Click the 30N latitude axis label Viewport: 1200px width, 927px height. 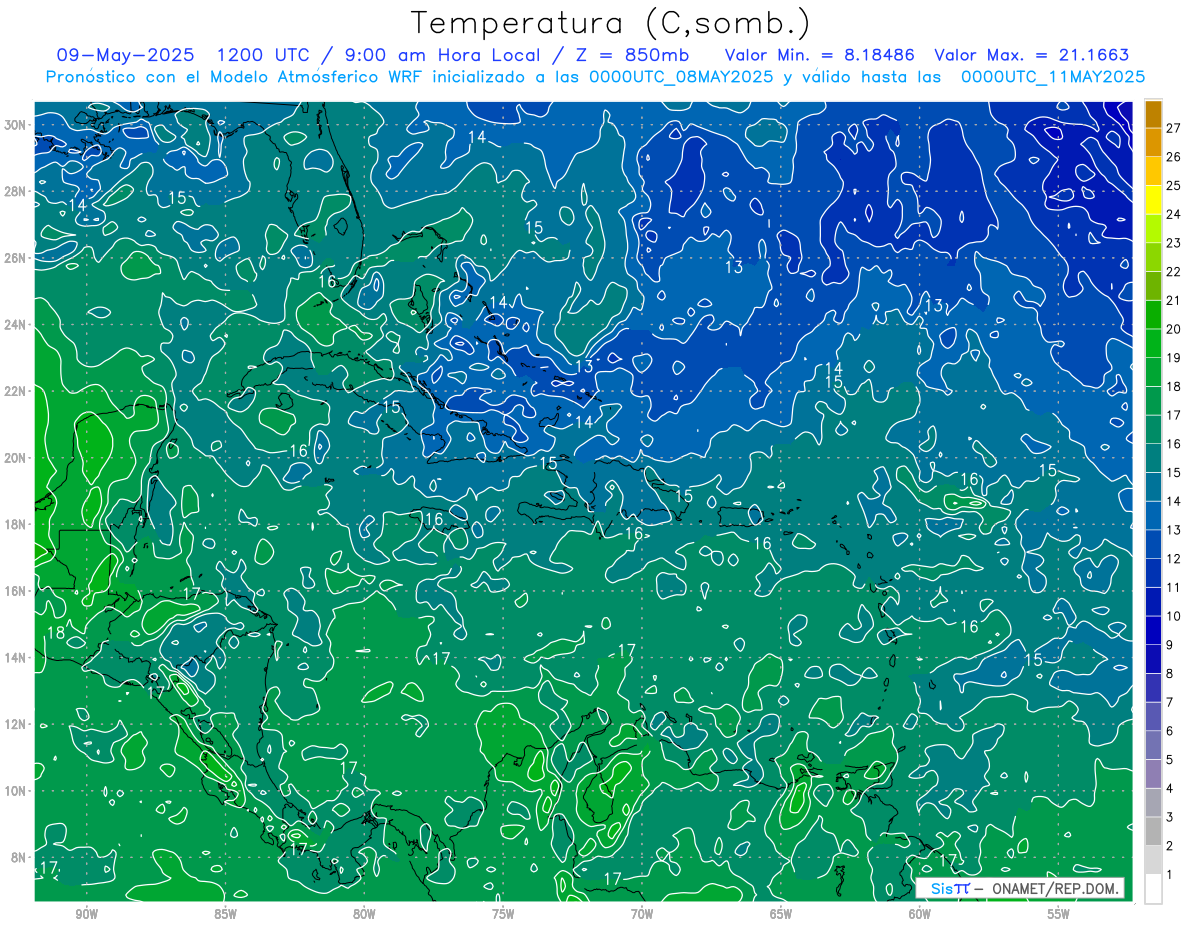click(x=15, y=125)
